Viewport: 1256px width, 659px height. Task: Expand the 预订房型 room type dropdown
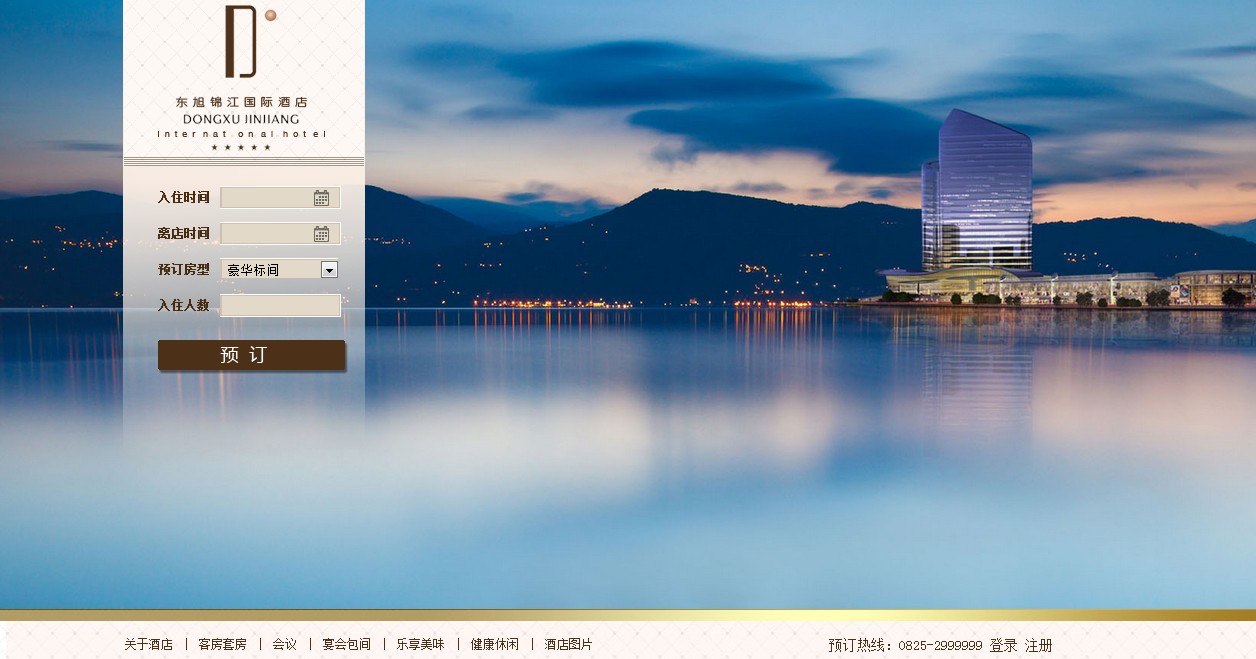click(329, 270)
